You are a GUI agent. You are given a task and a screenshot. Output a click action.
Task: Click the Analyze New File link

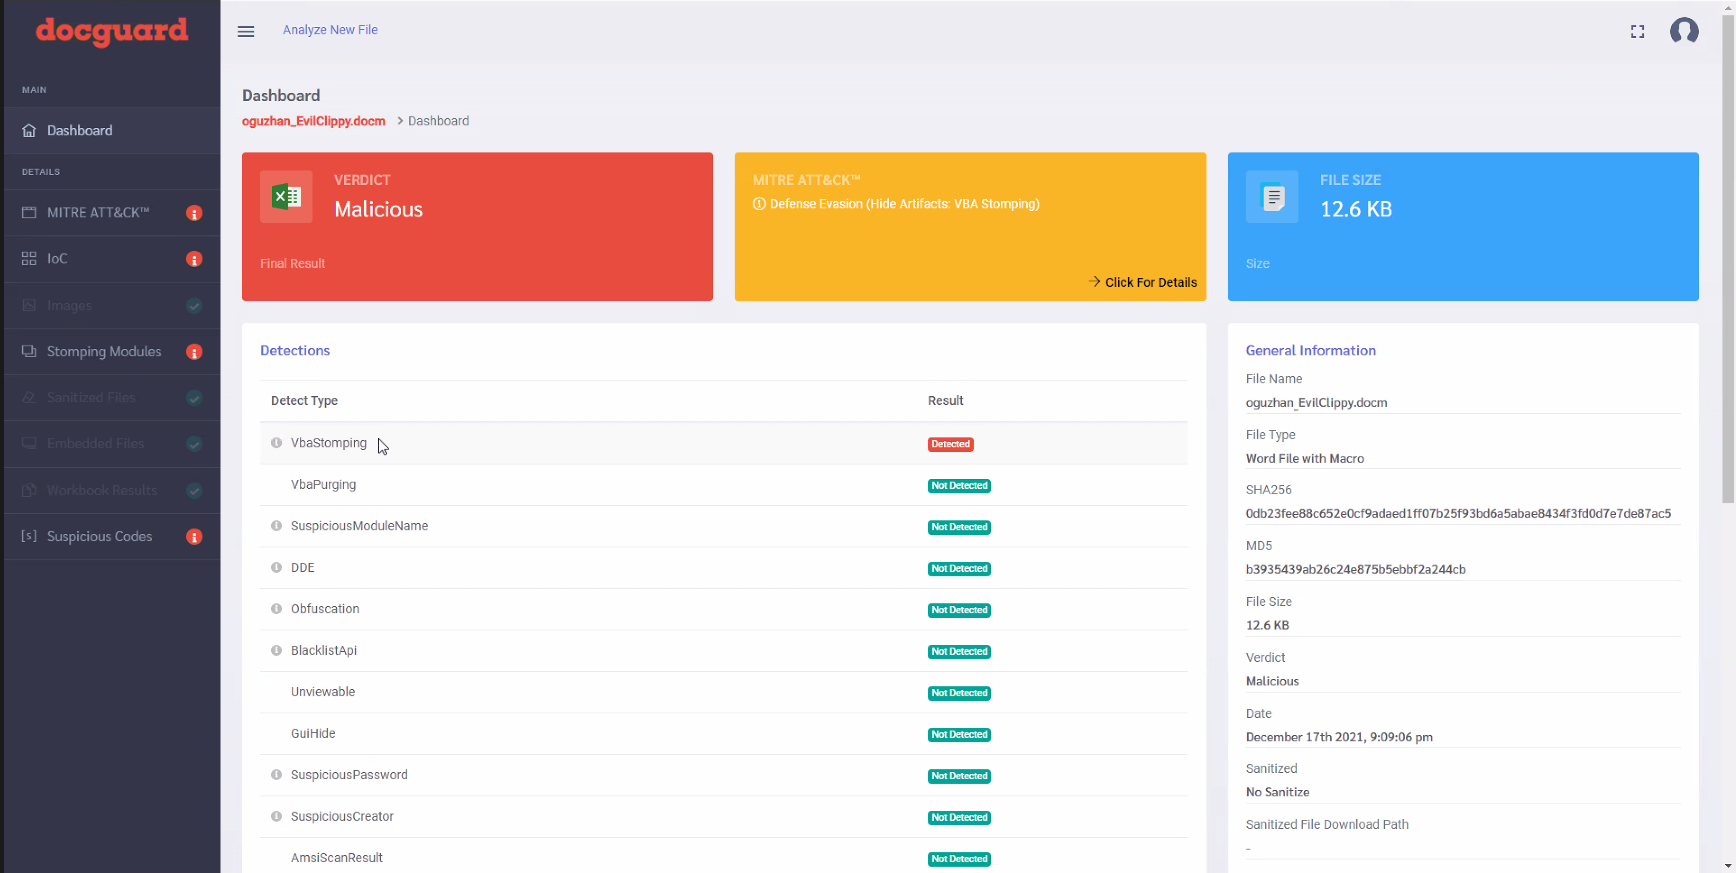330,30
